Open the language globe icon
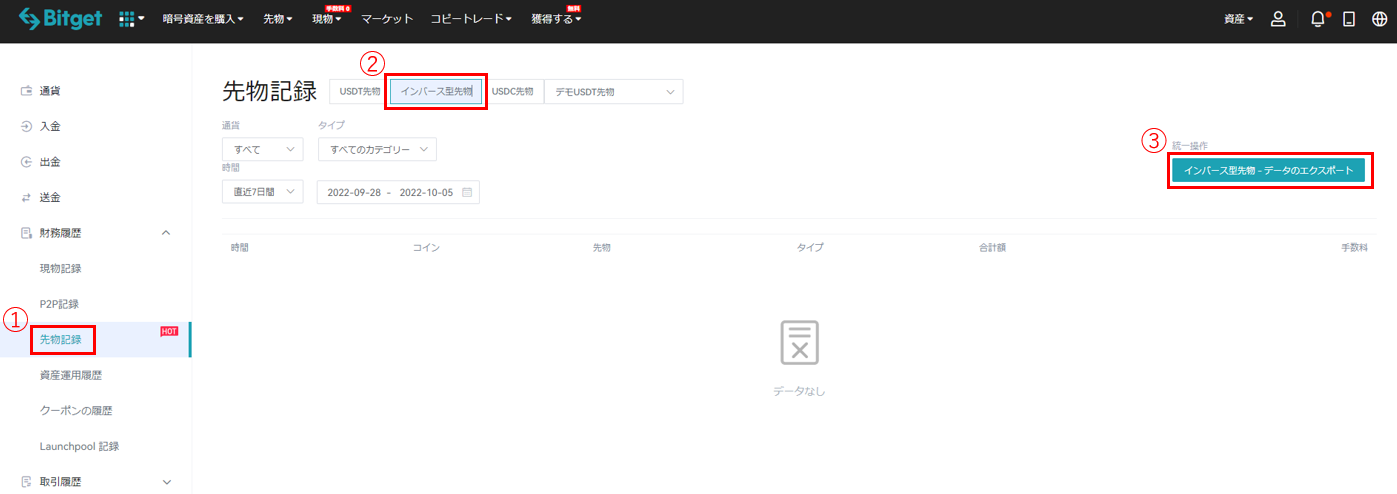Screen dimensions: 1397x494 click(x=1379, y=19)
